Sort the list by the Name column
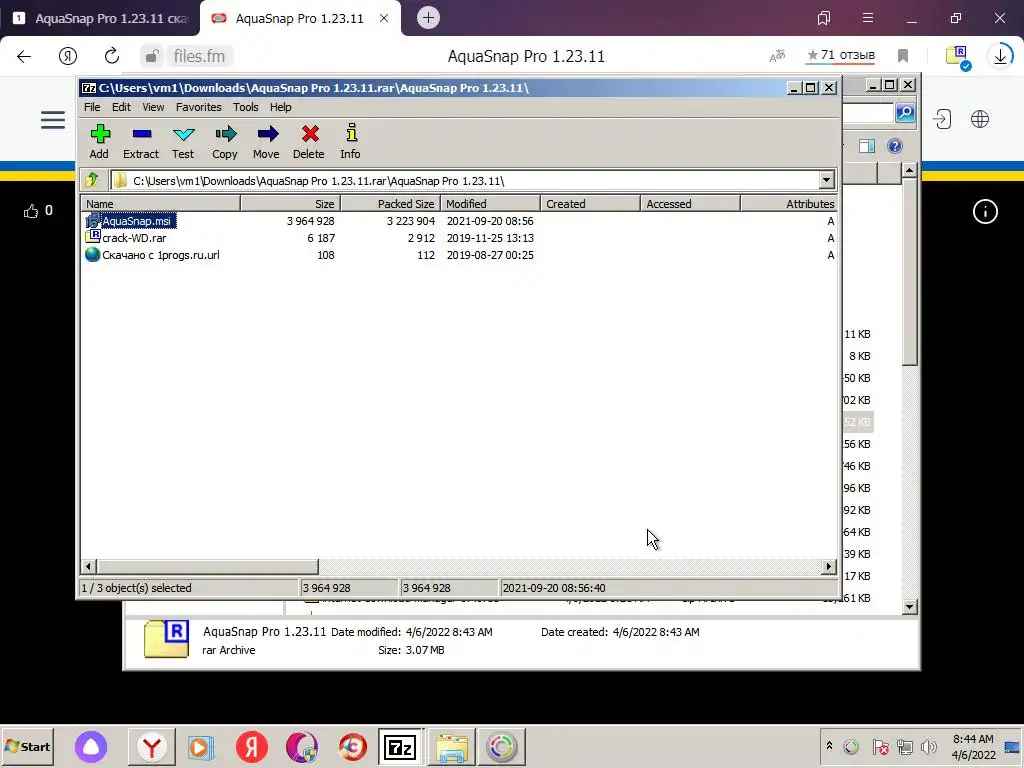The height and width of the screenshot is (768, 1024). pyautogui.click(x=161, y=204)
